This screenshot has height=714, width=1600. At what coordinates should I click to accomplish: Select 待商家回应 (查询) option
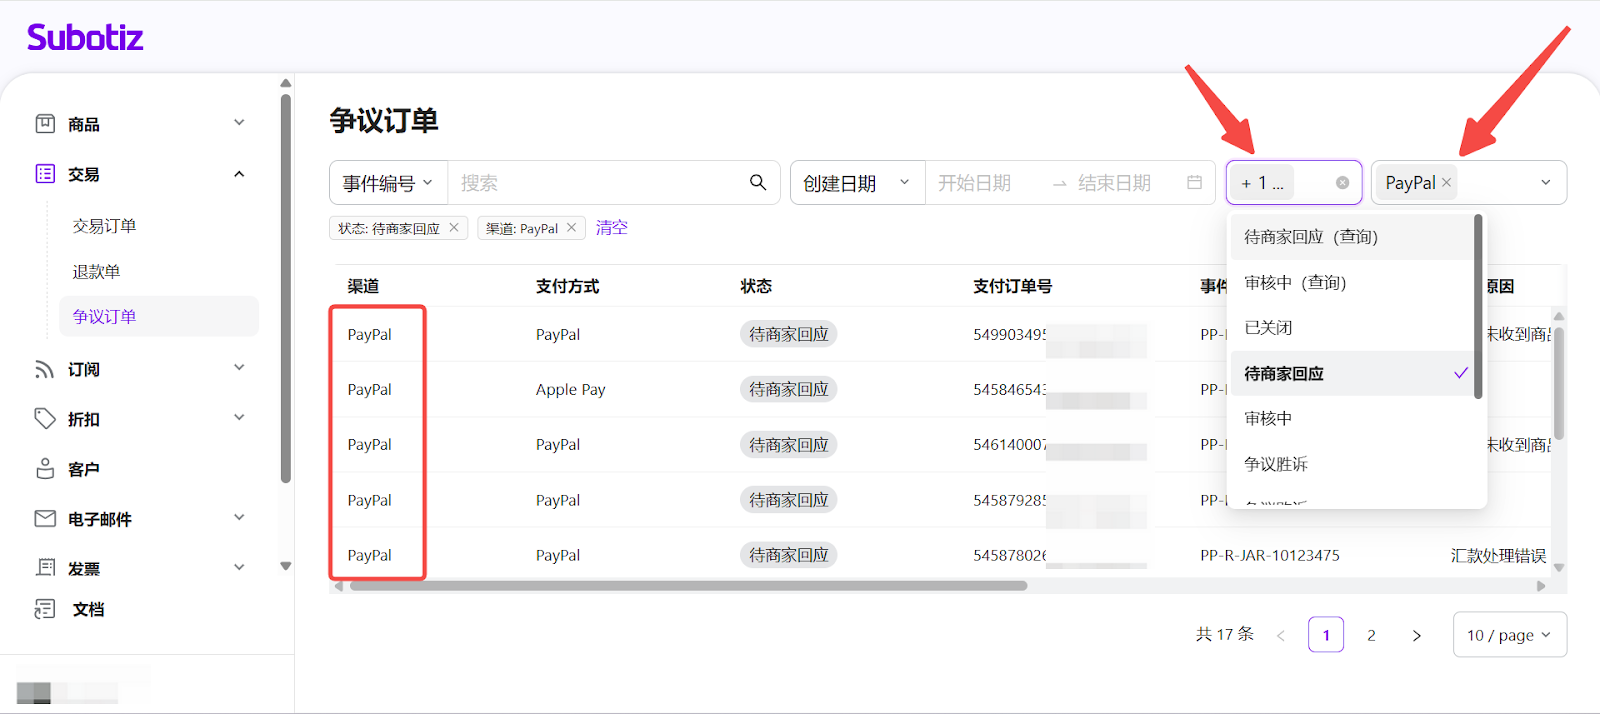coord(1310,237)
